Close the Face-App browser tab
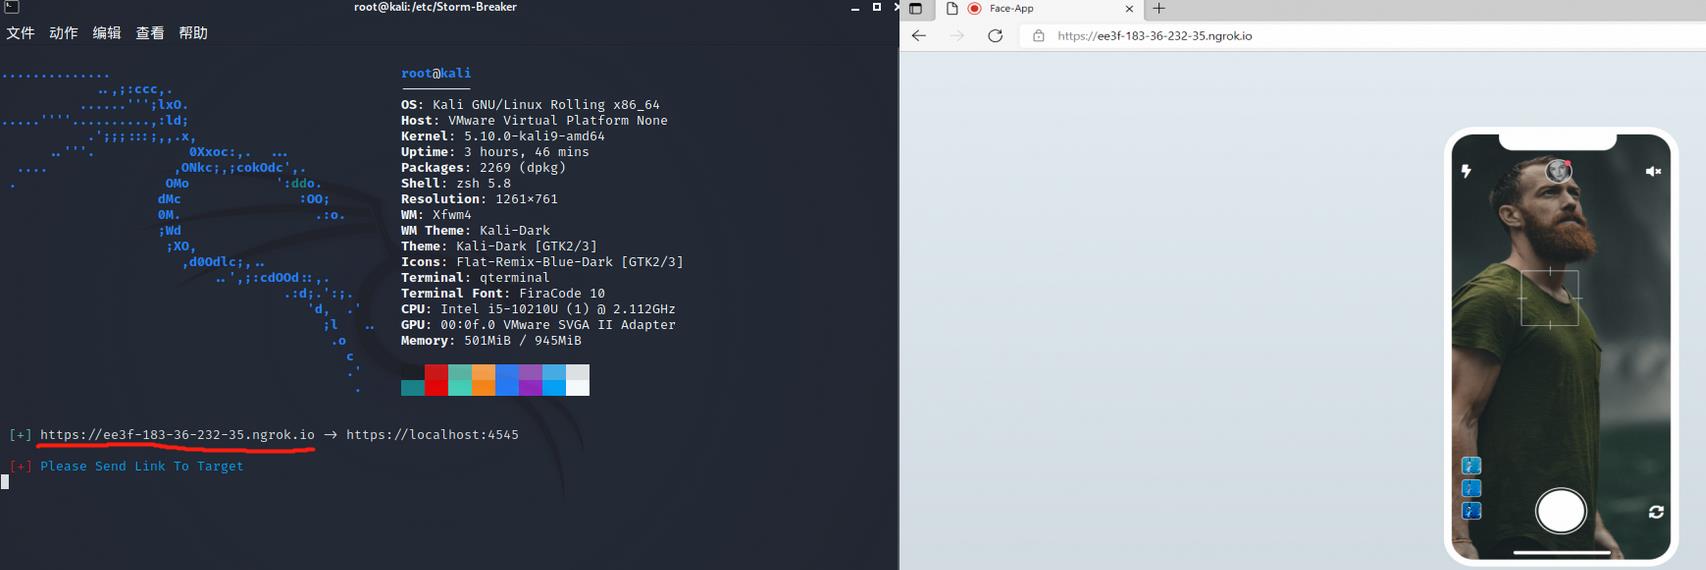1706x570 pixels. tap(1129, 8)
